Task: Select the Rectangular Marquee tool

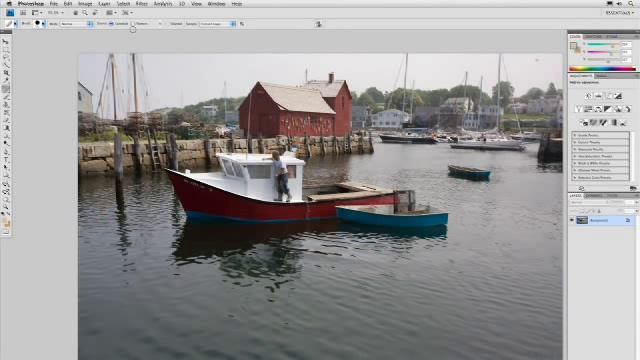Action: tap(6, 49)
